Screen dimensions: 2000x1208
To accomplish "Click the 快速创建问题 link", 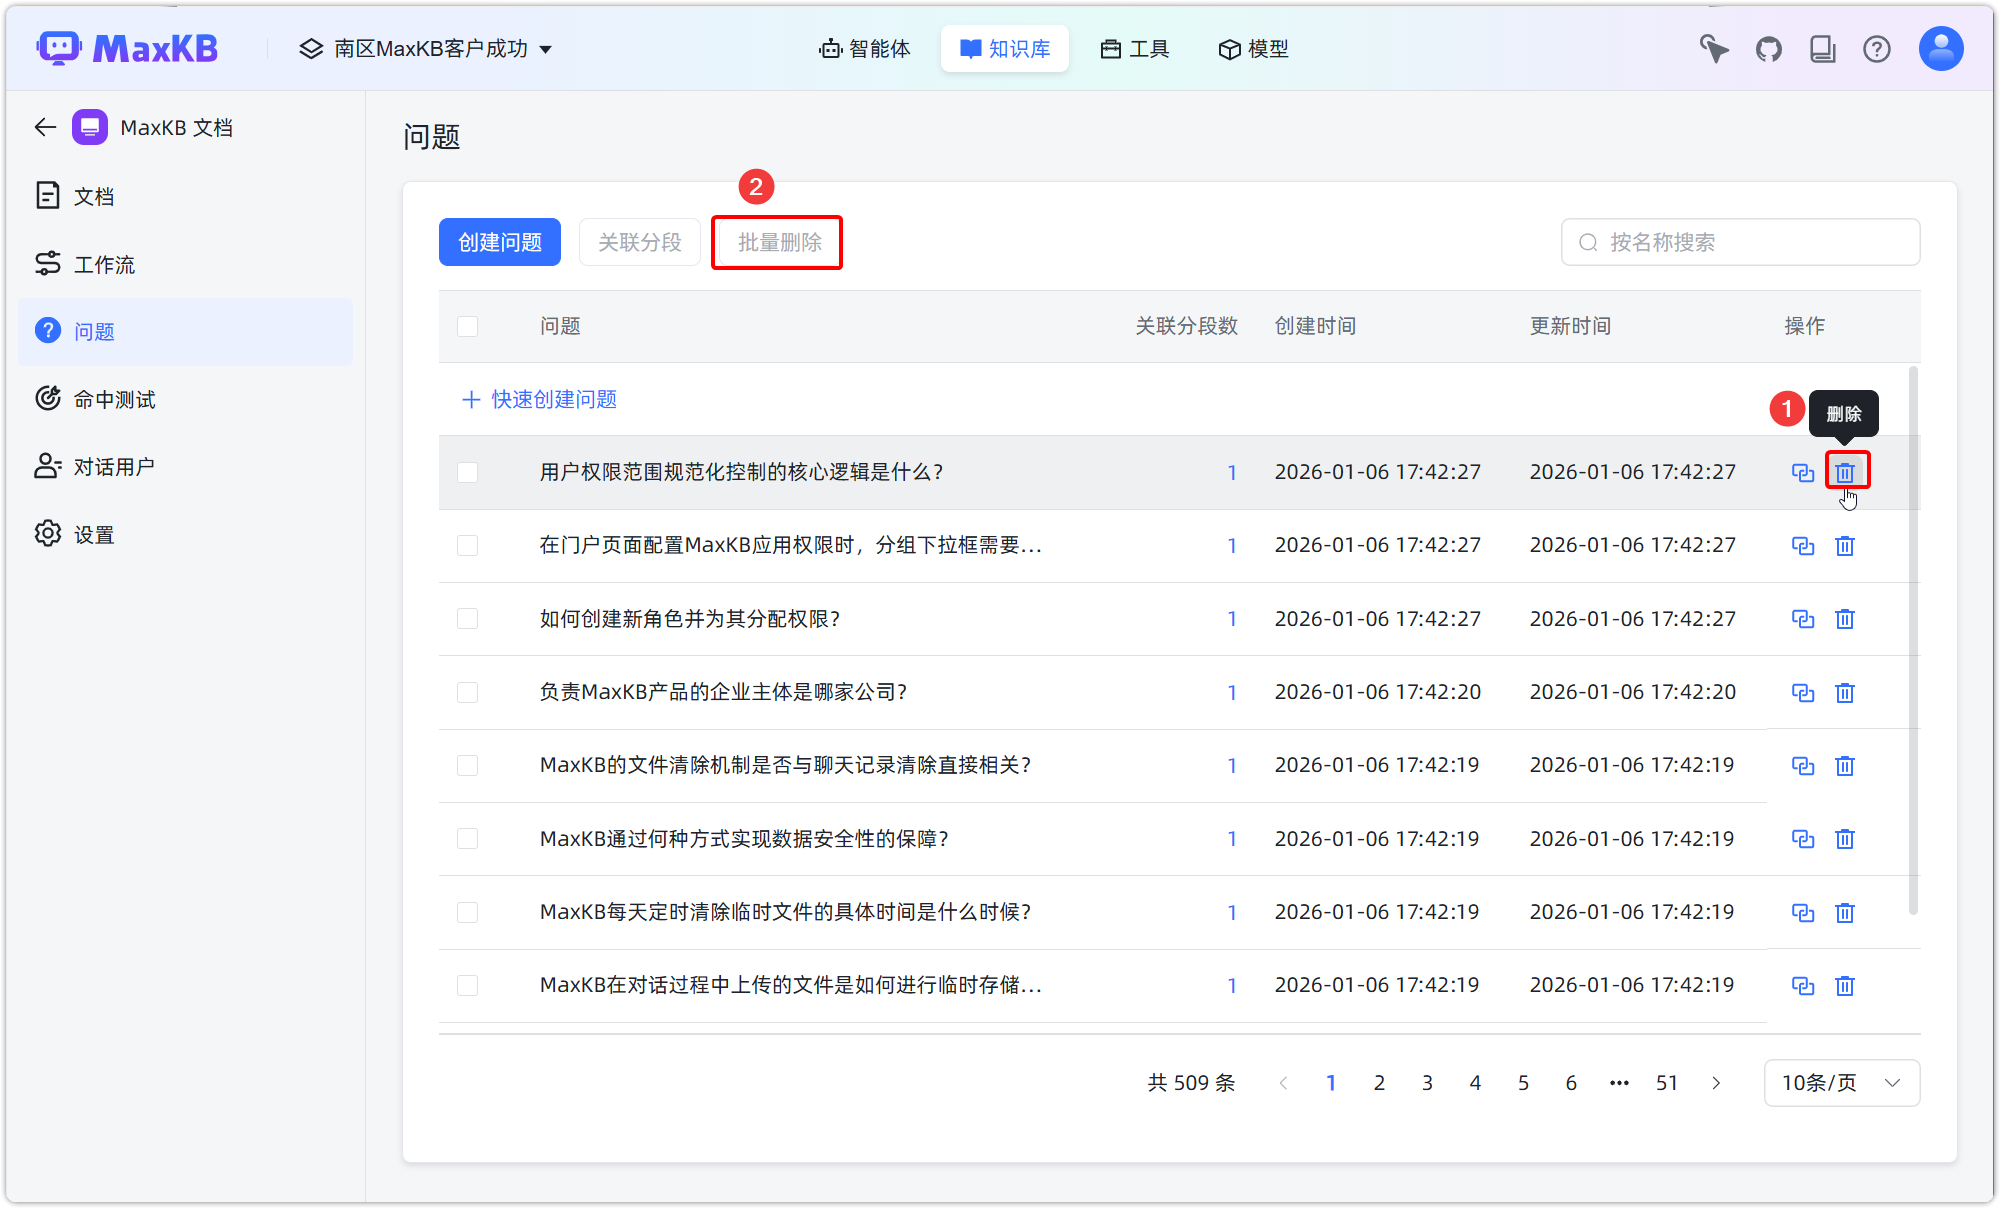I will [538, 399].
